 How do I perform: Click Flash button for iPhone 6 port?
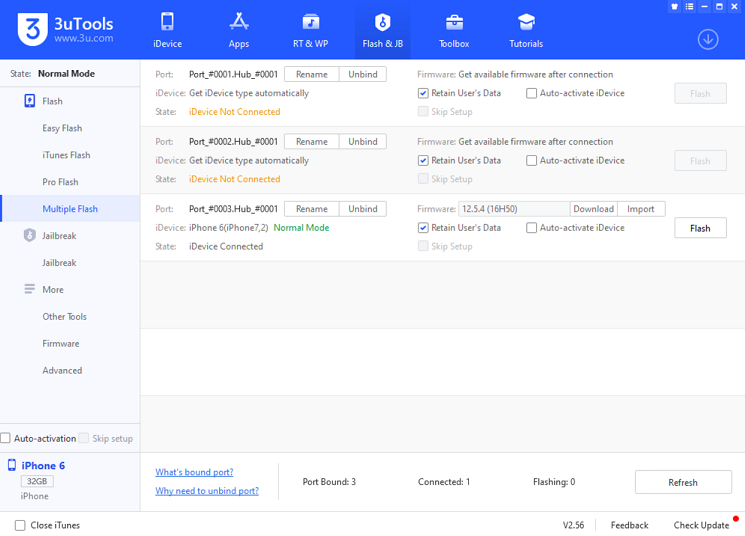pos(700,228)
